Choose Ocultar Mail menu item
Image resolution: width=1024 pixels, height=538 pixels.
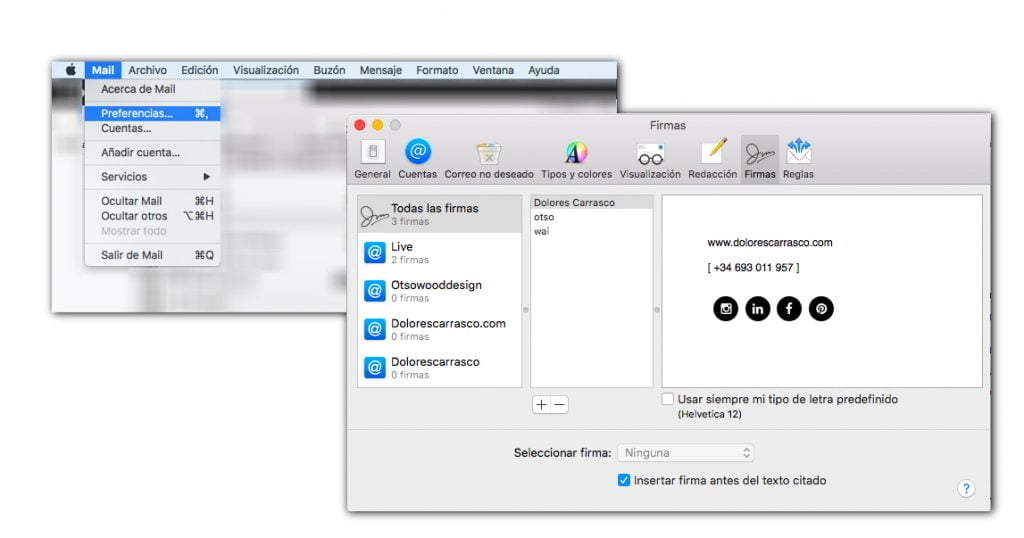pos(152,201)
